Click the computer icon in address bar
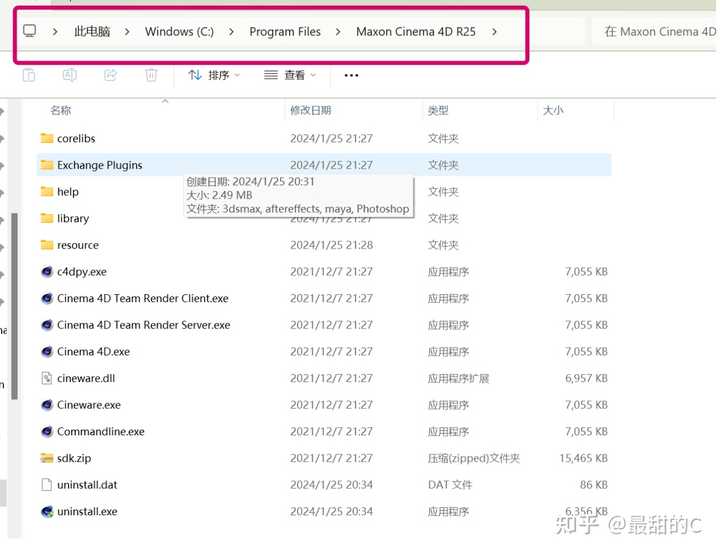 (x=29, y=31)
